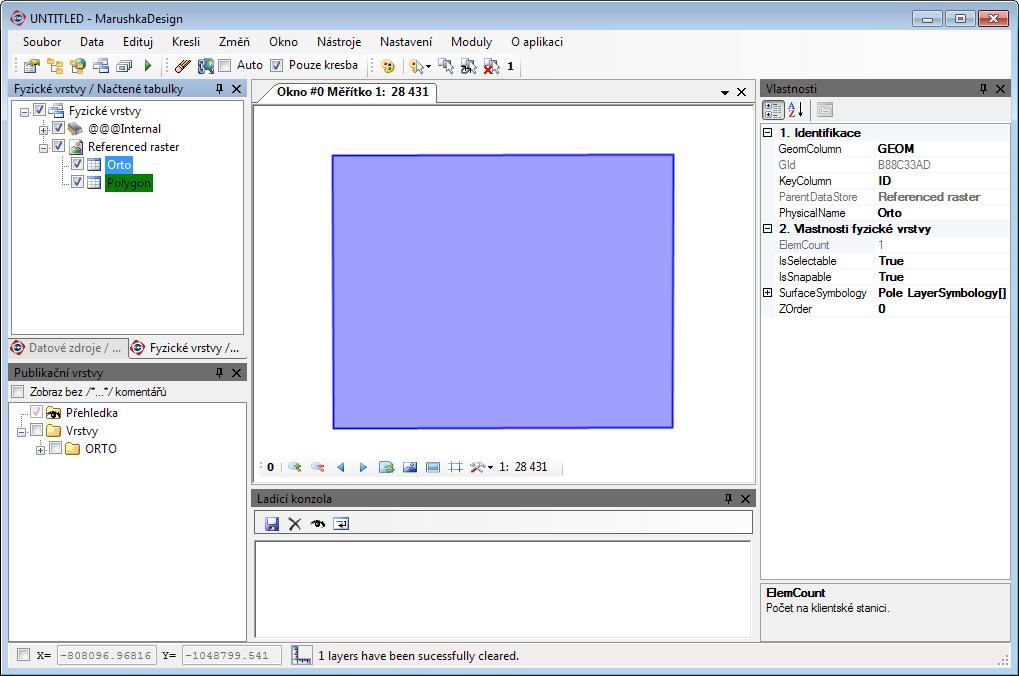Click the color palette toolbar icon
Viewport: 1019px width, 676px height.
388,66
